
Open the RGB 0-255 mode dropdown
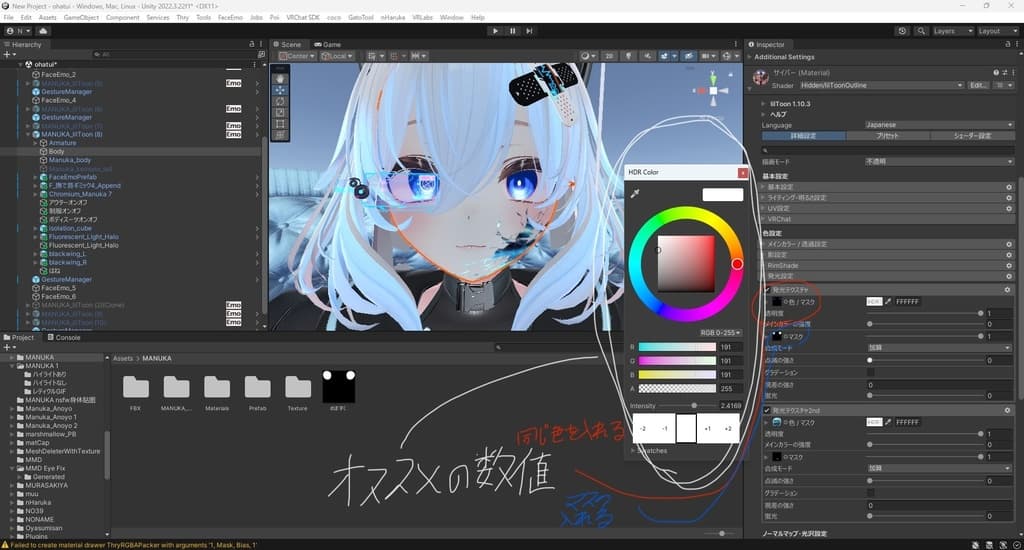720,332
